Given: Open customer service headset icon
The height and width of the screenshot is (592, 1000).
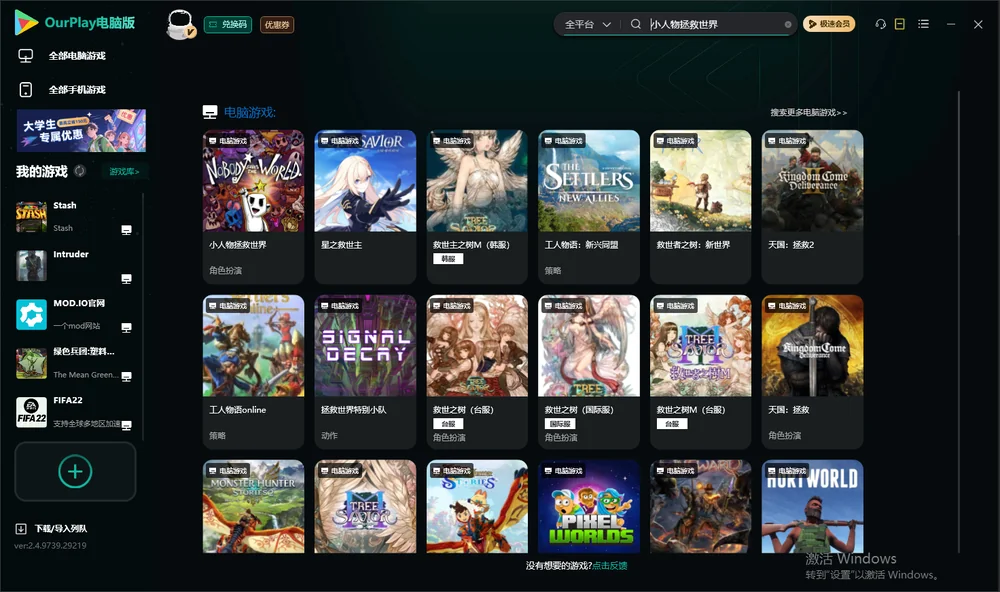Looking at the screenshot, I should point(881,24).
